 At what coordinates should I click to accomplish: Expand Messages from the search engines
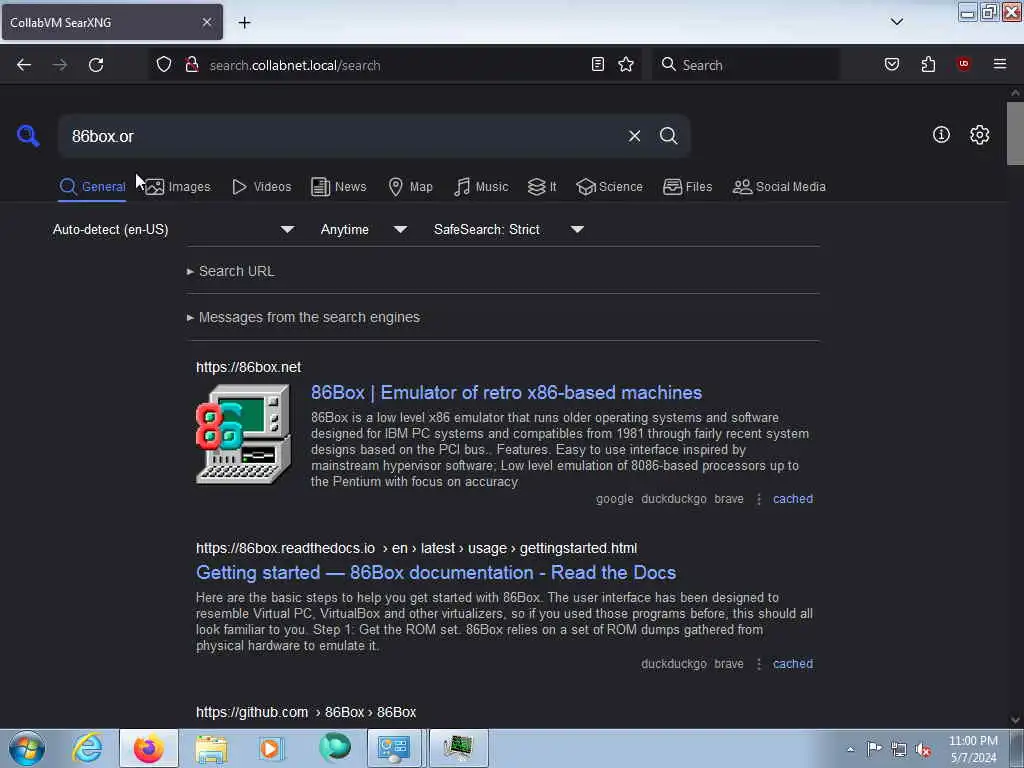pyautogui.click(x=304, y=317)
